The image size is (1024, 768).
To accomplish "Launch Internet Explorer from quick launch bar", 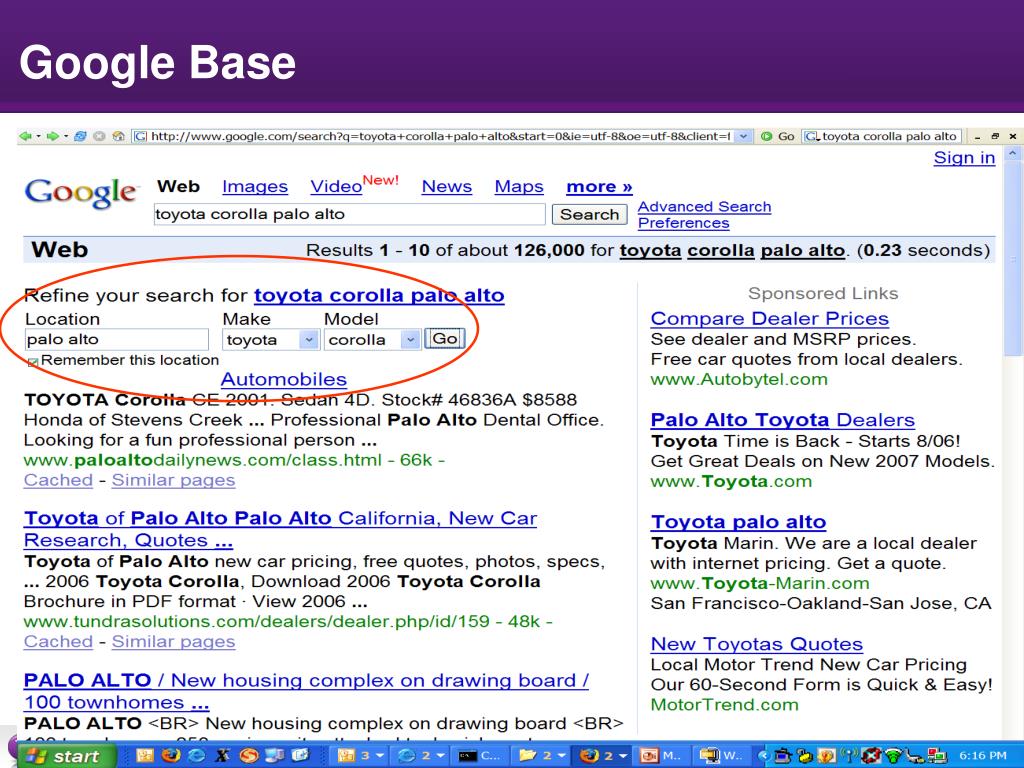I will click(196, 756).
